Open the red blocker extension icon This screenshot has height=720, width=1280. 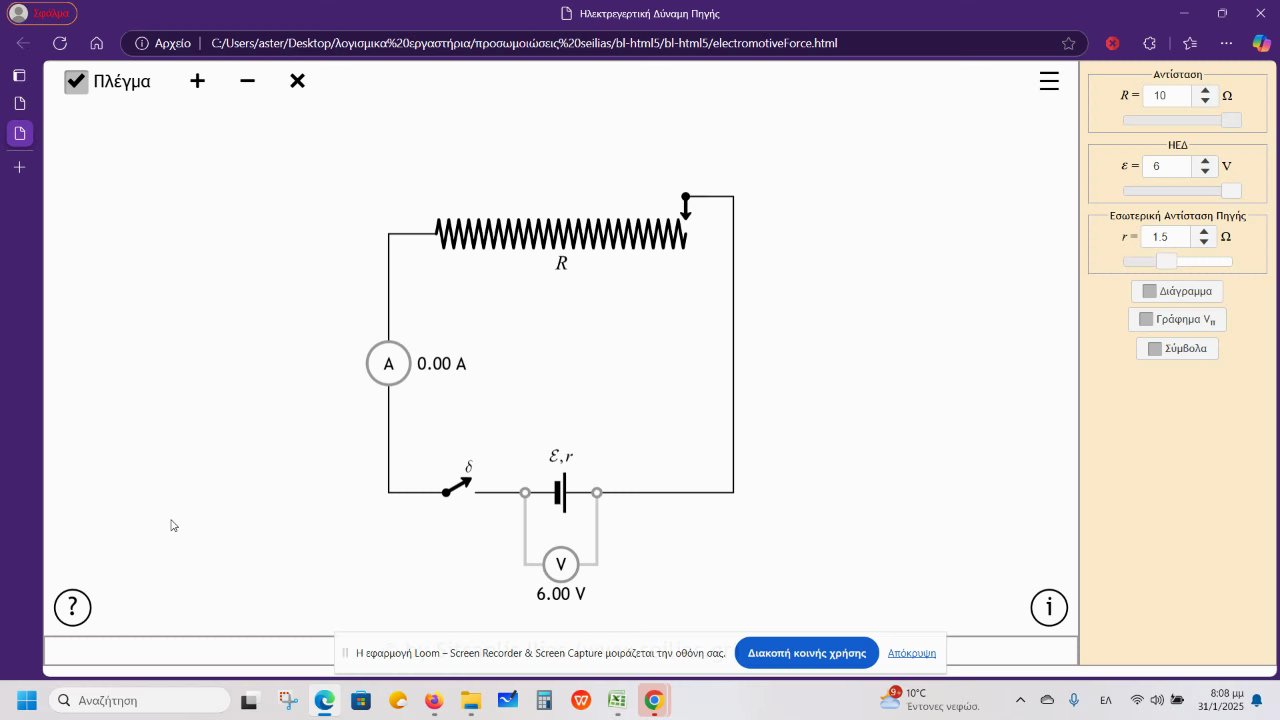click(x=1112, y=43)
